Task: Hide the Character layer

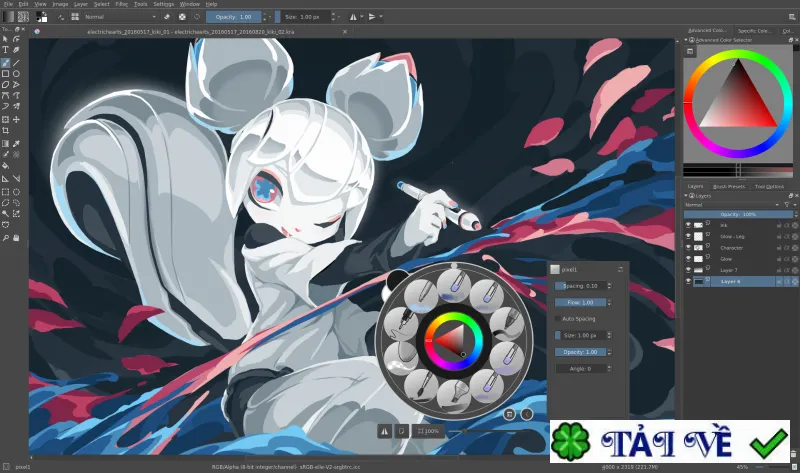Action: click(688, 247)
